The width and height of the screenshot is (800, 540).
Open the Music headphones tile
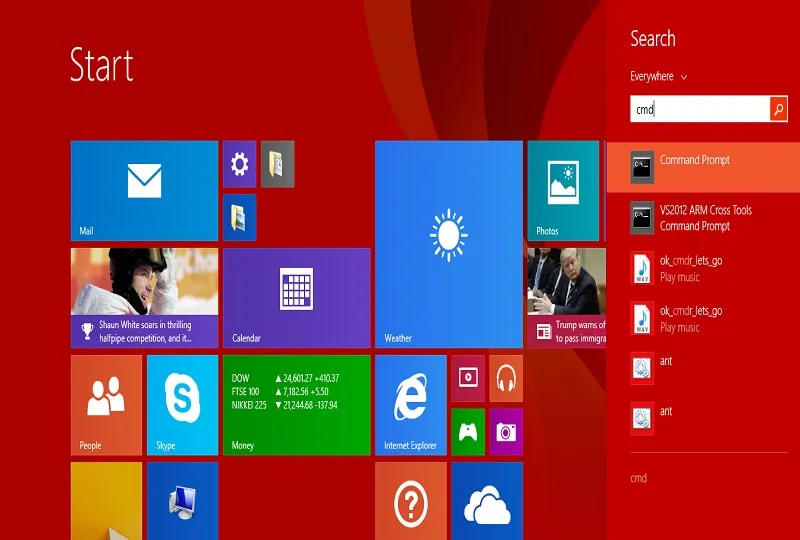(x=506, y=378)
